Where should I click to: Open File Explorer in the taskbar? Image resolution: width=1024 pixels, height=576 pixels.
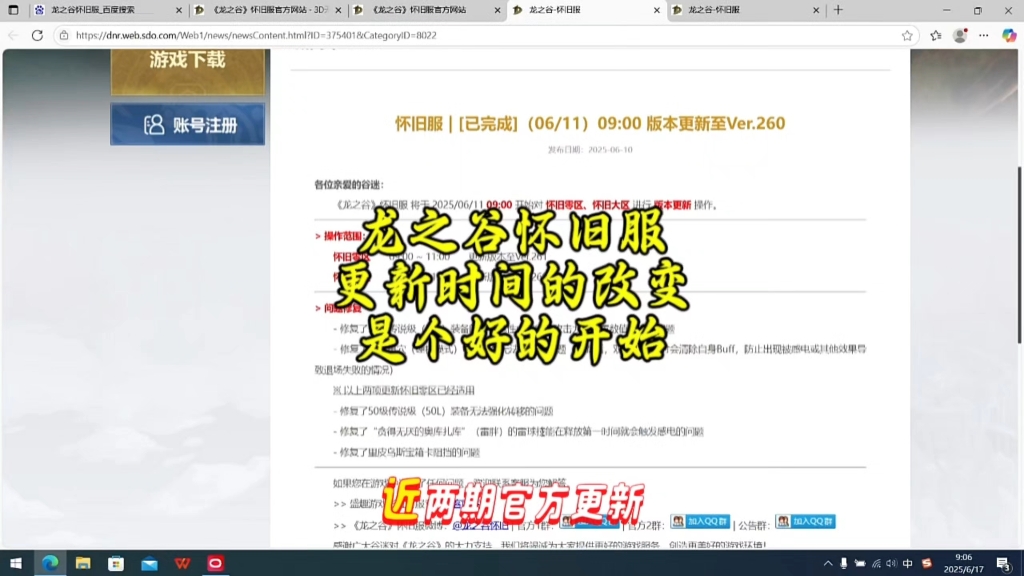[83, 563]
